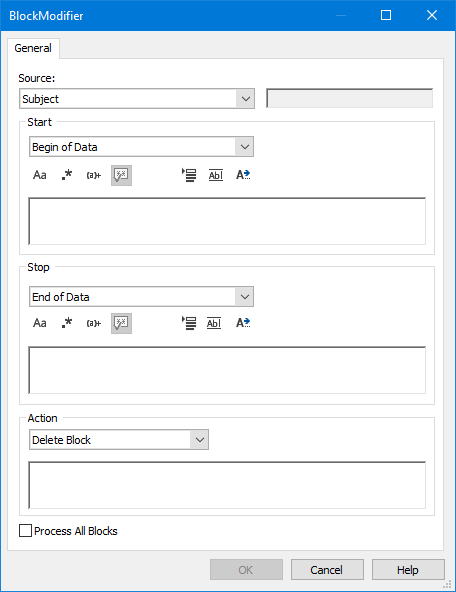Toggle case-sensitive Aa icon in Start section
The height and width of the screenshot is (592, 456).
pyautogui.click(x=40, y=175)
